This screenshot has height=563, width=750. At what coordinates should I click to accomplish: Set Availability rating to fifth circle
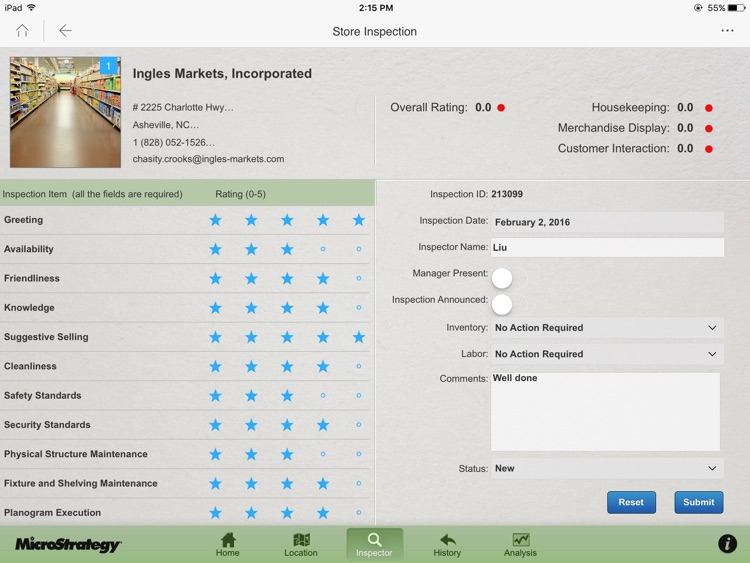pyautogui.click(x=359, y=249)
